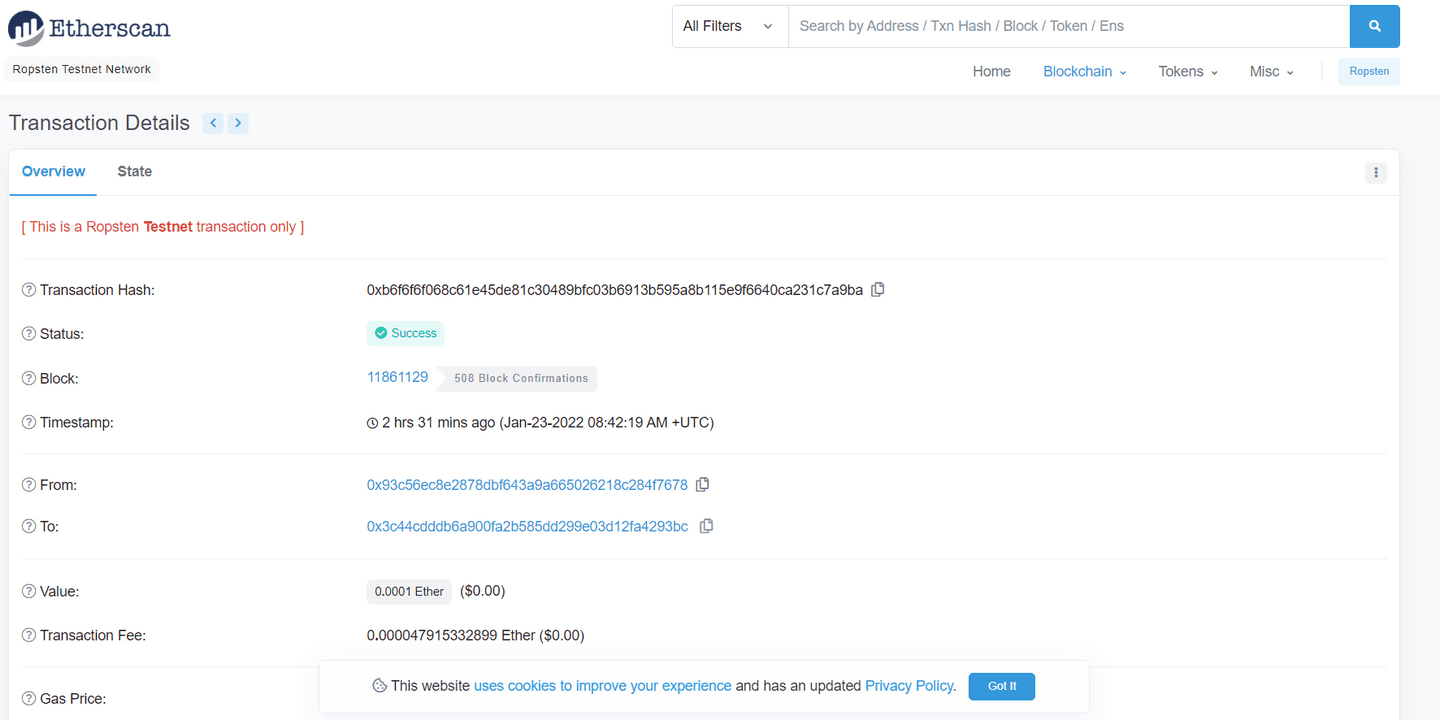This screenshot has width=1440, height=720.
Task: Open the Privacy Policy link
Action: click(909, 686)
